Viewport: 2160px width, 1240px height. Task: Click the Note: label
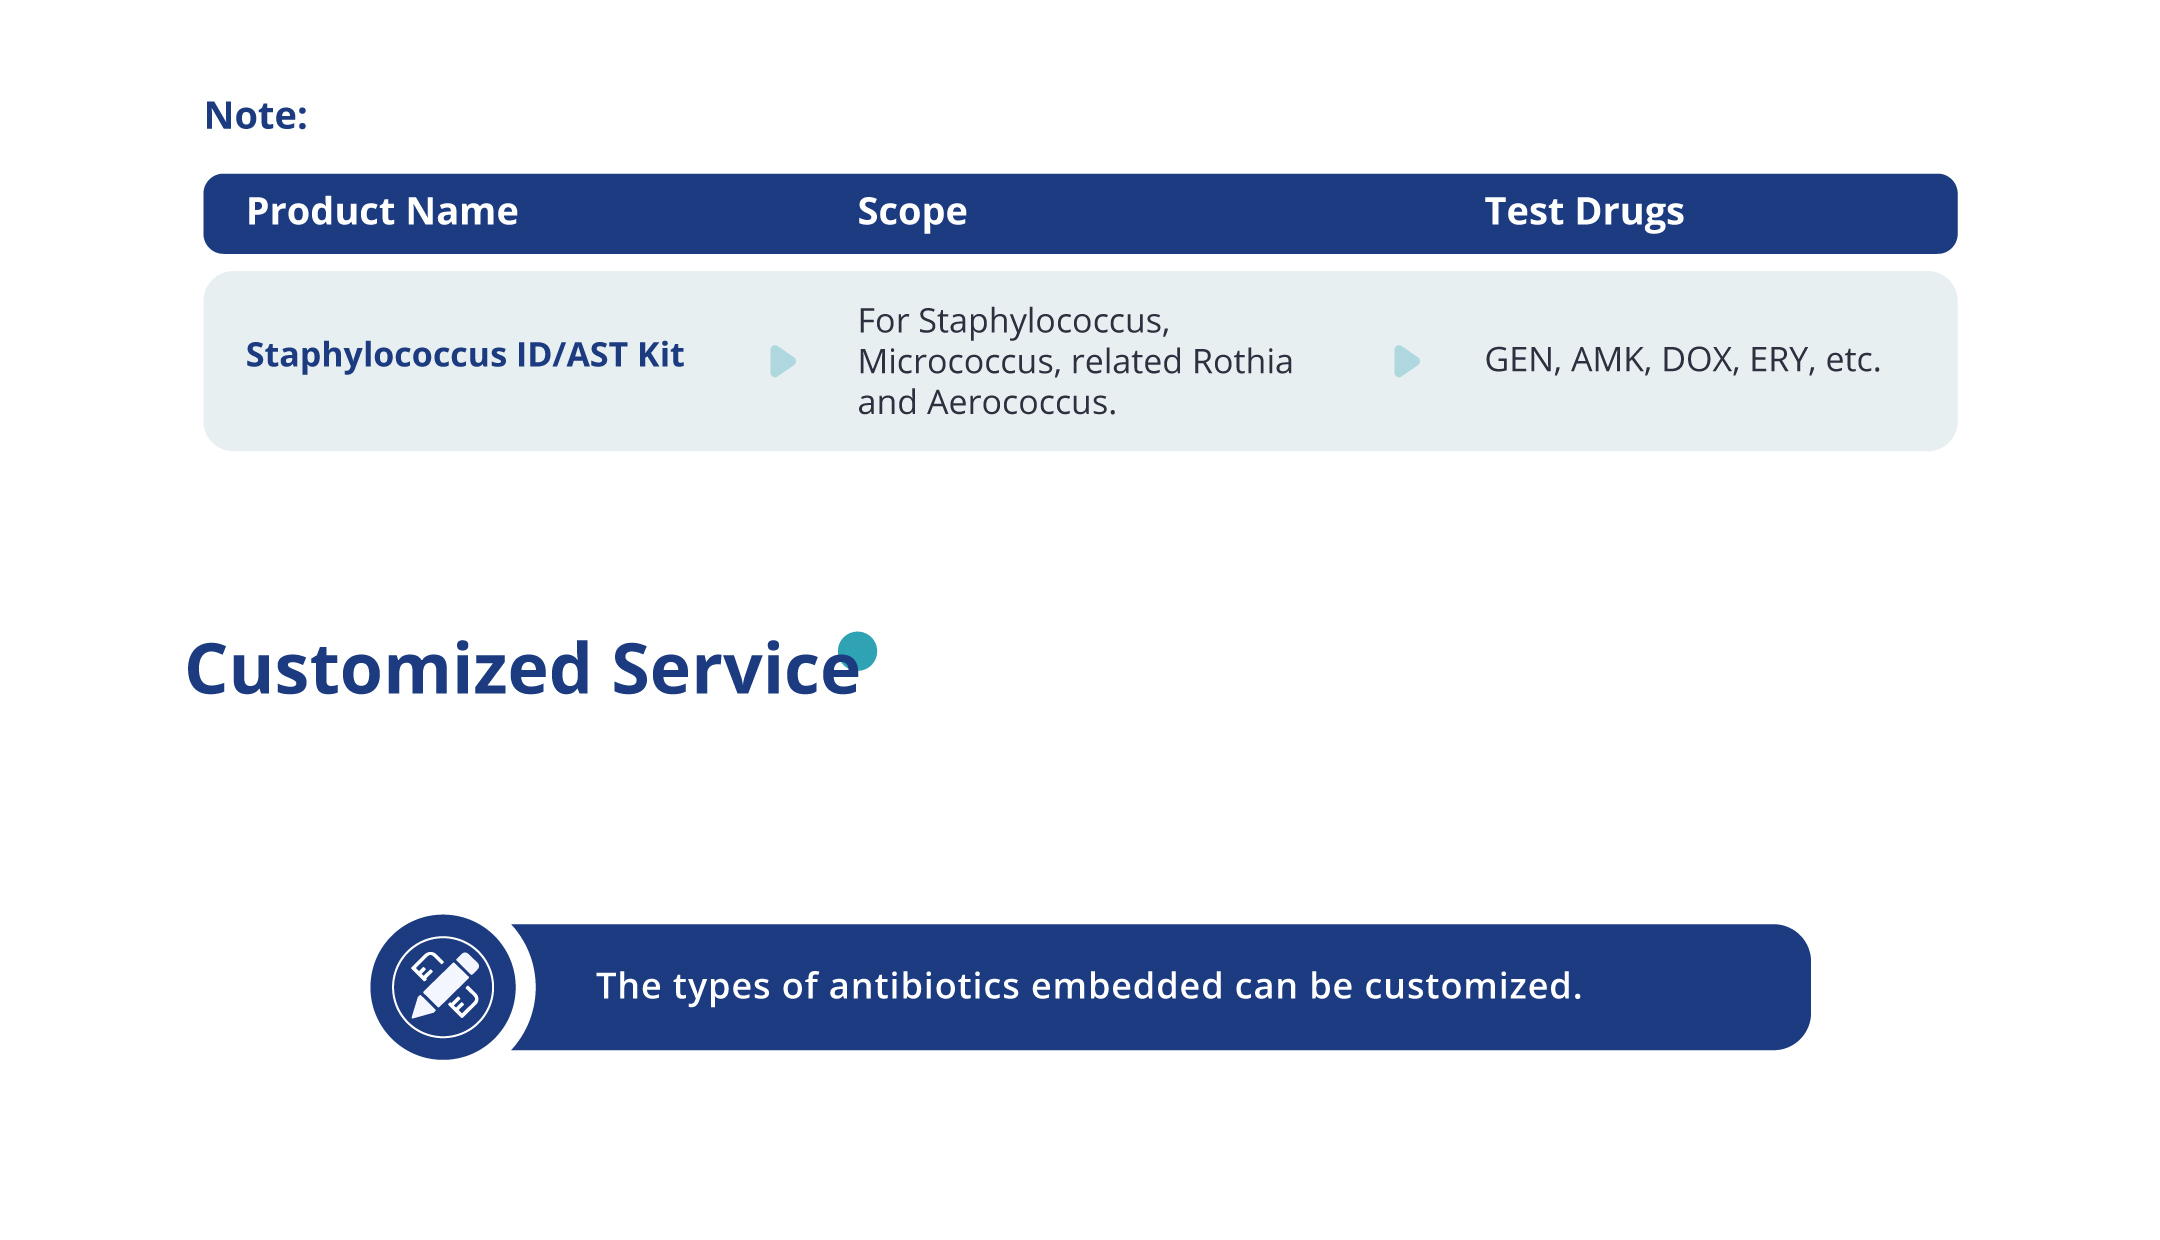click(x=256, y=116)
